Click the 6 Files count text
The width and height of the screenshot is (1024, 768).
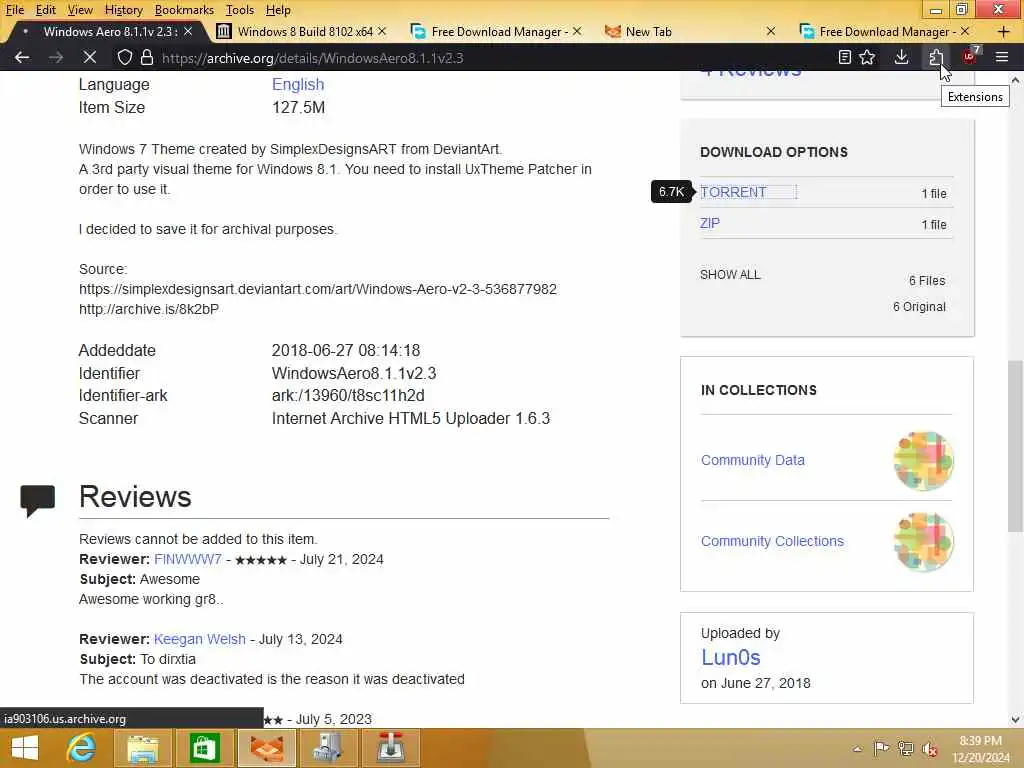tap(927, 280)
